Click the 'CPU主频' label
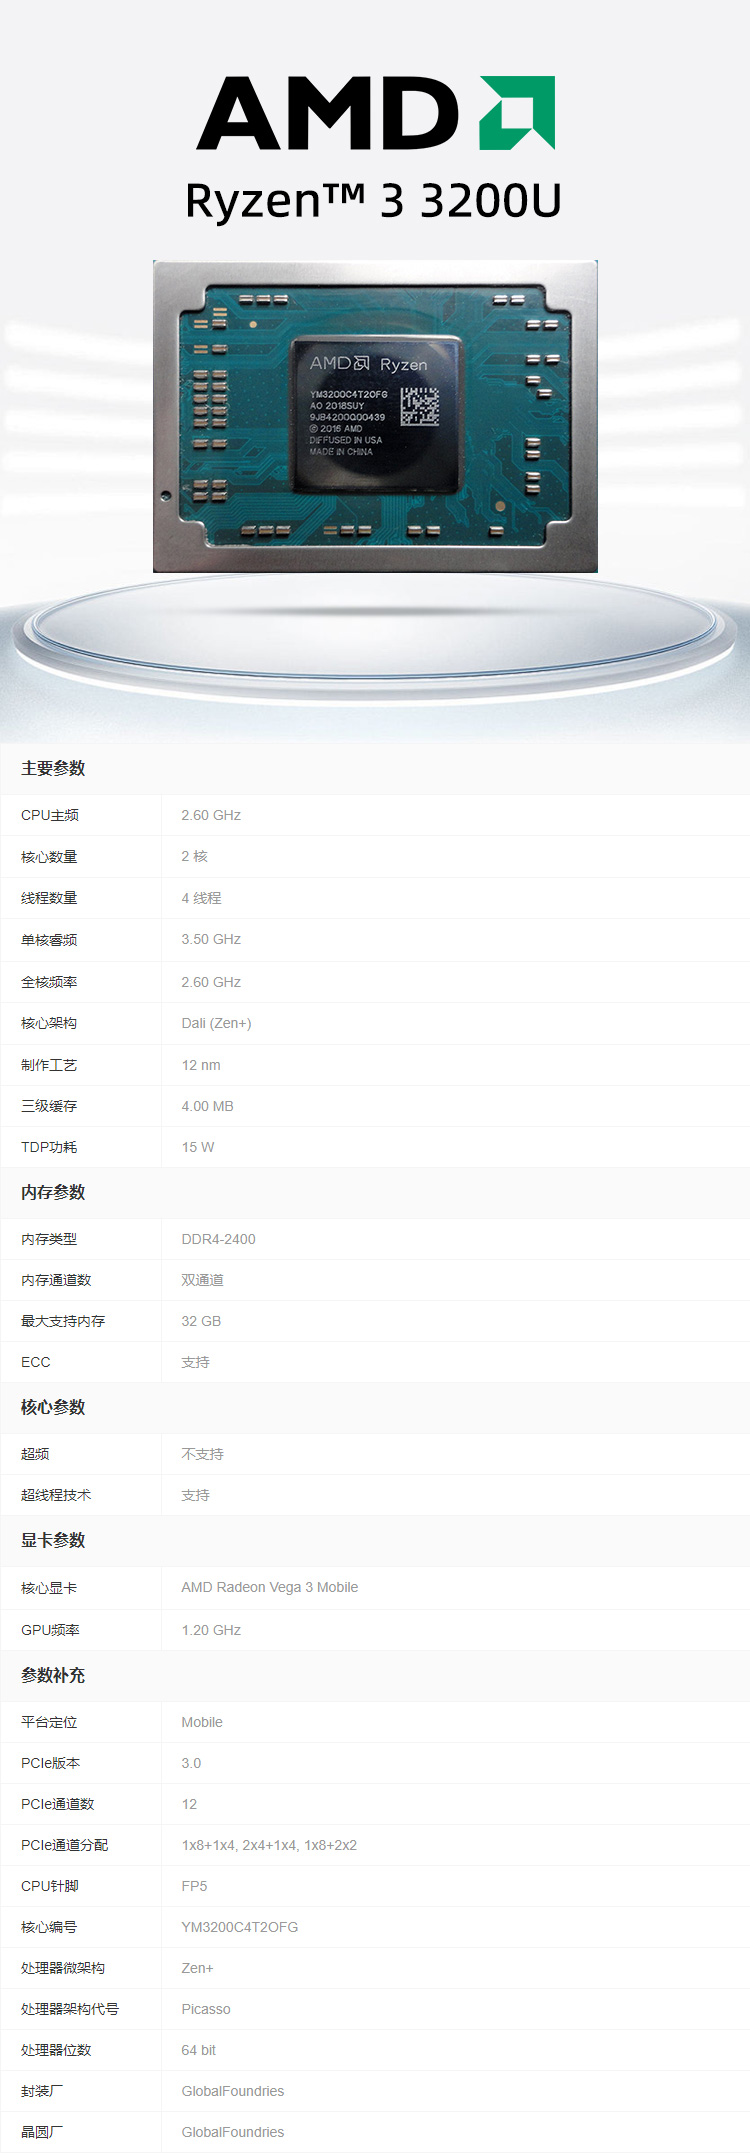 [x=50, y=815]
